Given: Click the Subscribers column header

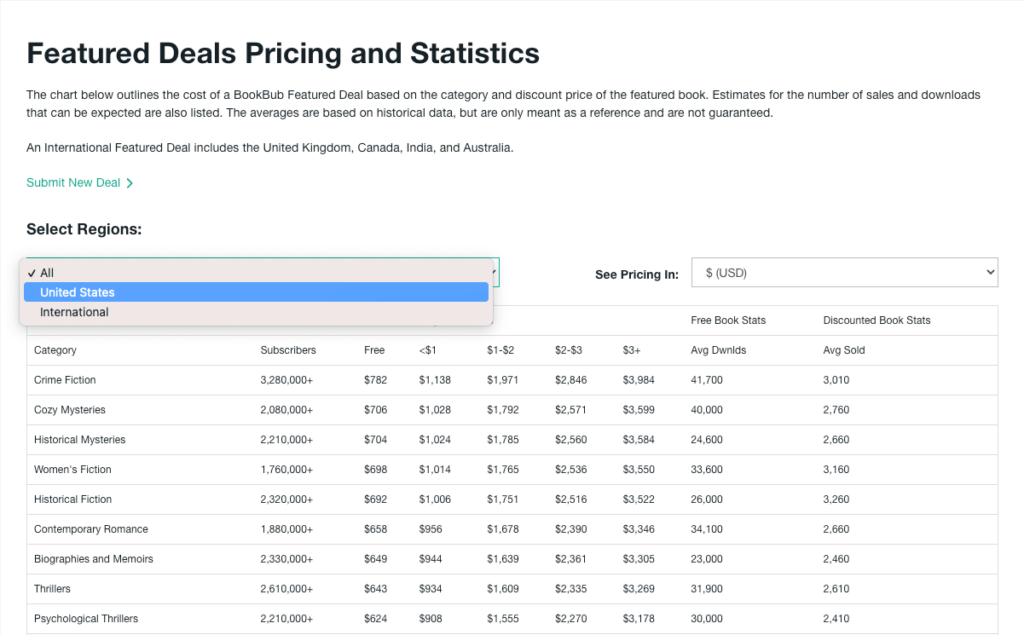Looking at the screenshot, I should [x=288, y=350].
